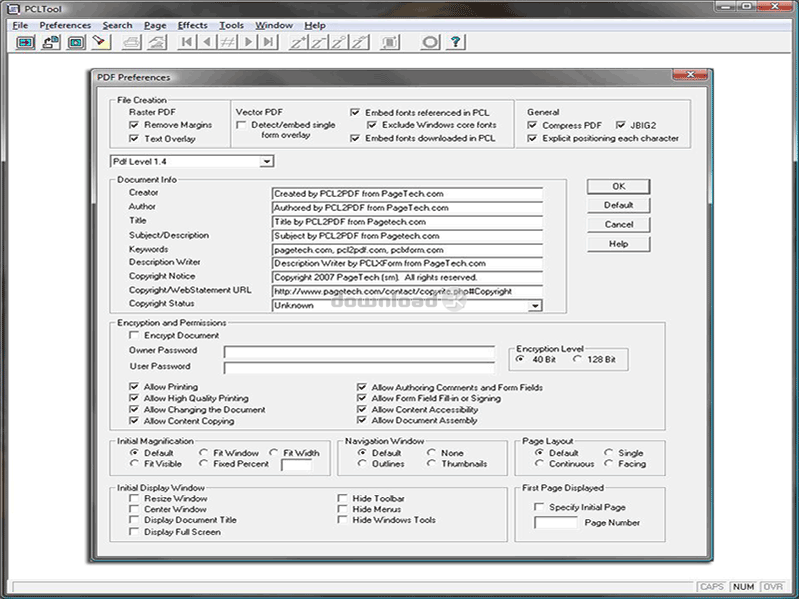The height and width of the screenshot is (599, 799).
Task: Jump to last page toolbar icon
Action: point(270,42)
